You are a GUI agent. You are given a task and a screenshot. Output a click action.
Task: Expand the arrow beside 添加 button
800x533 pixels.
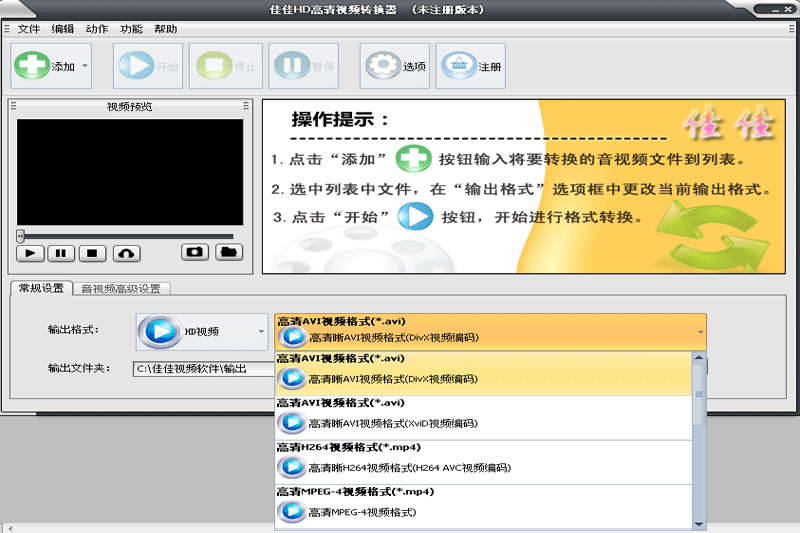coord(85,67)
